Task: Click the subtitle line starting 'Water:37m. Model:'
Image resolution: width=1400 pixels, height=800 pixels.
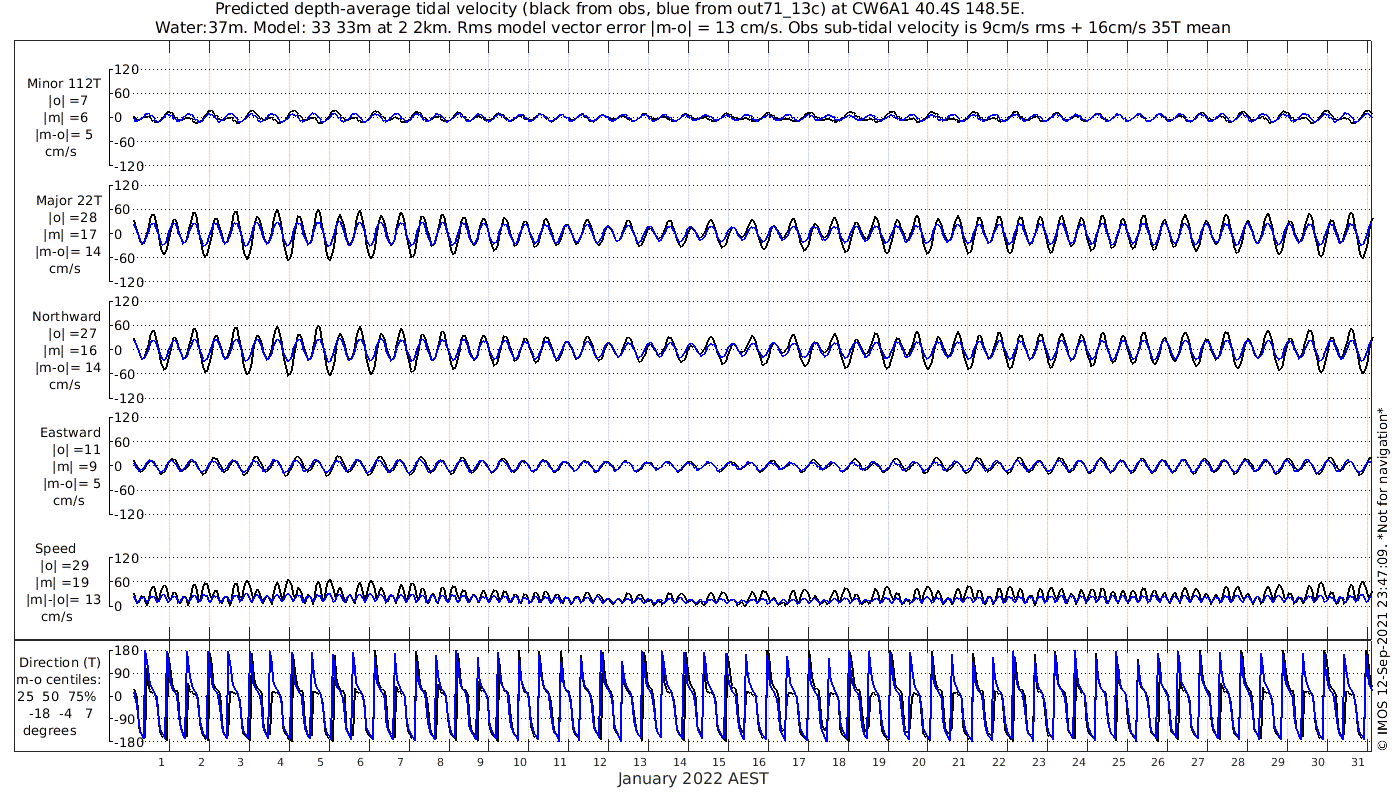Action: [x=693, y=27]
